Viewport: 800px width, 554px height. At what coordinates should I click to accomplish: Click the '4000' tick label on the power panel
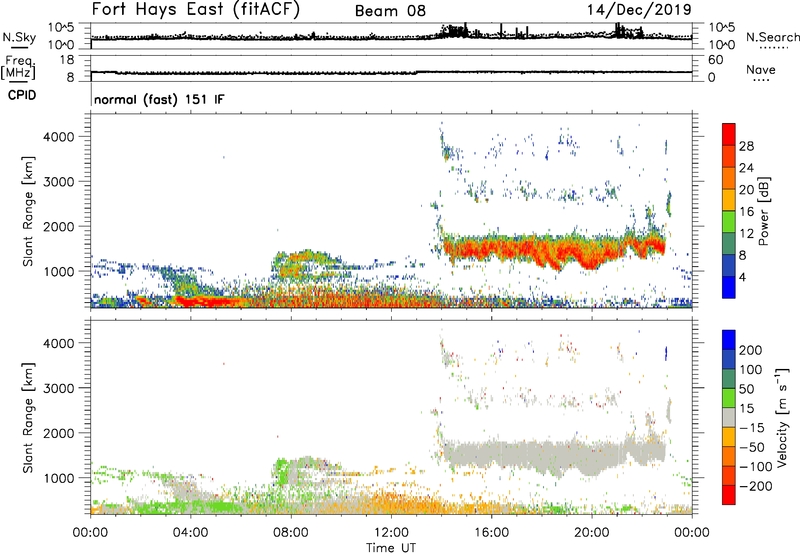[59, 137]
